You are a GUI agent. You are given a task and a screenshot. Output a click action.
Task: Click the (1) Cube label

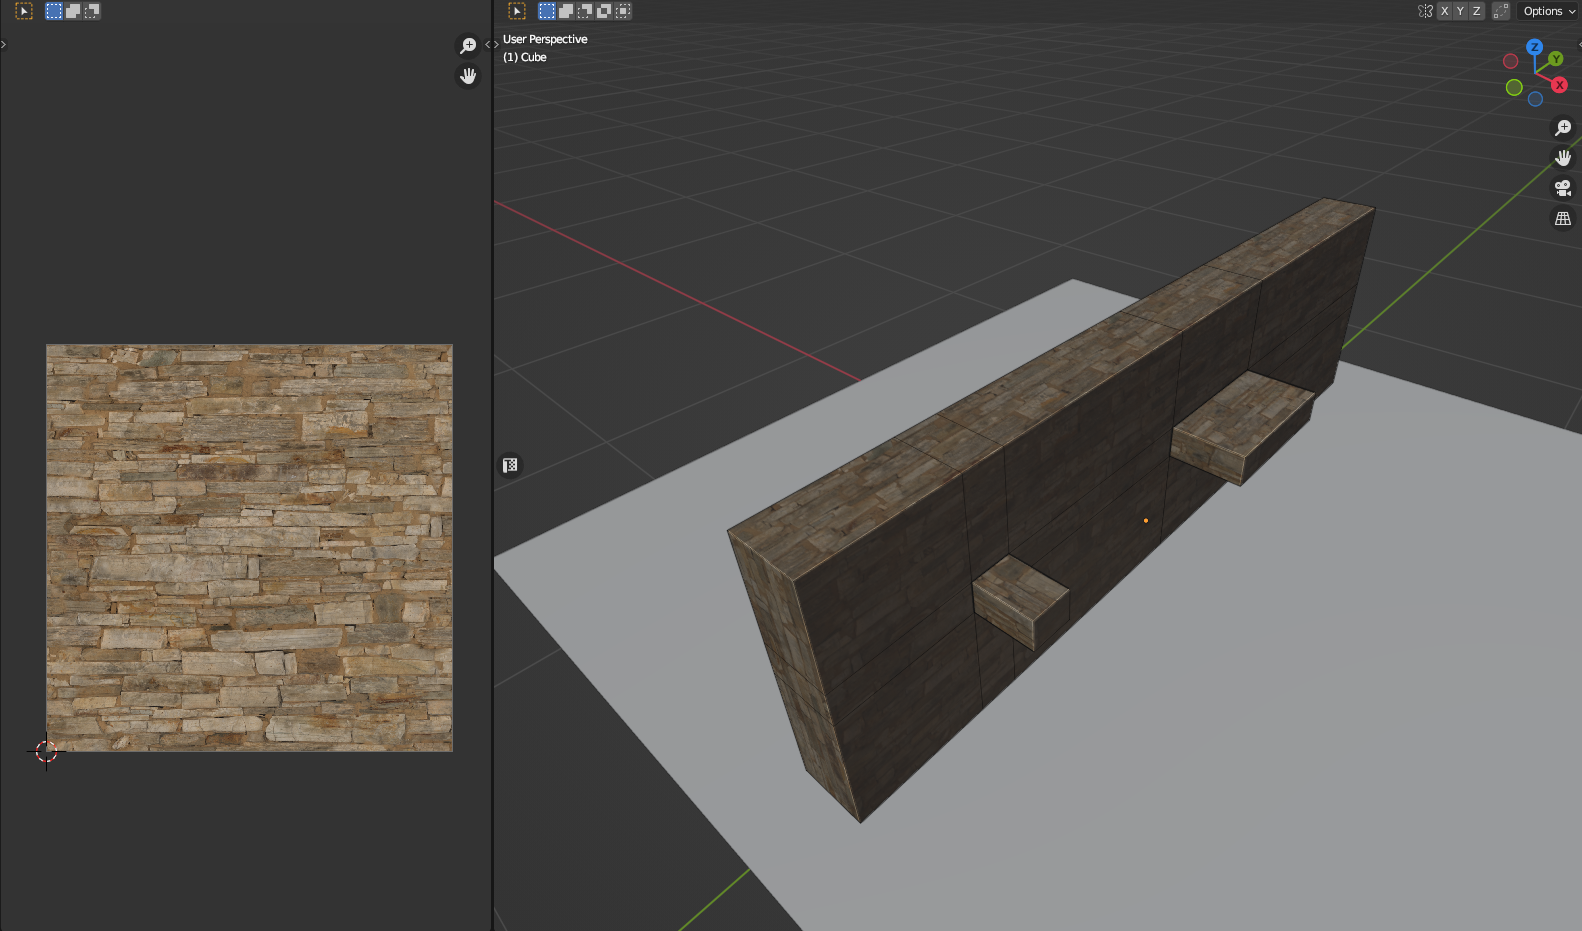pos(525,57)
